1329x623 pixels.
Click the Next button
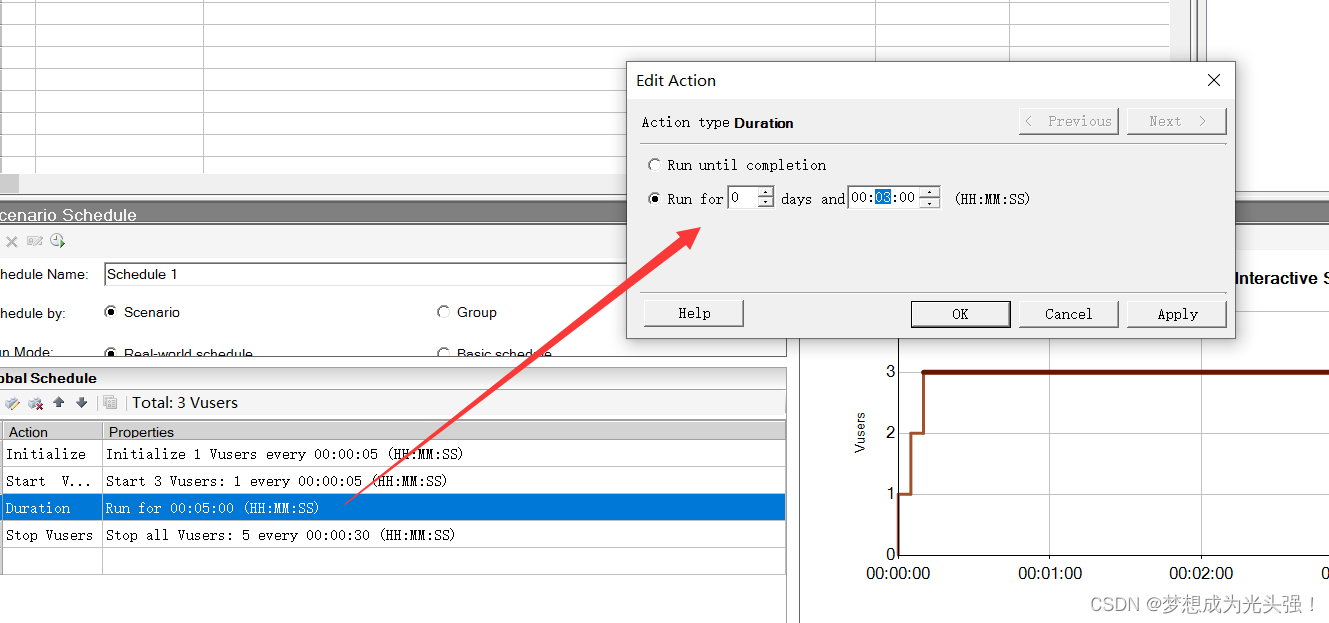(1176, 121)
